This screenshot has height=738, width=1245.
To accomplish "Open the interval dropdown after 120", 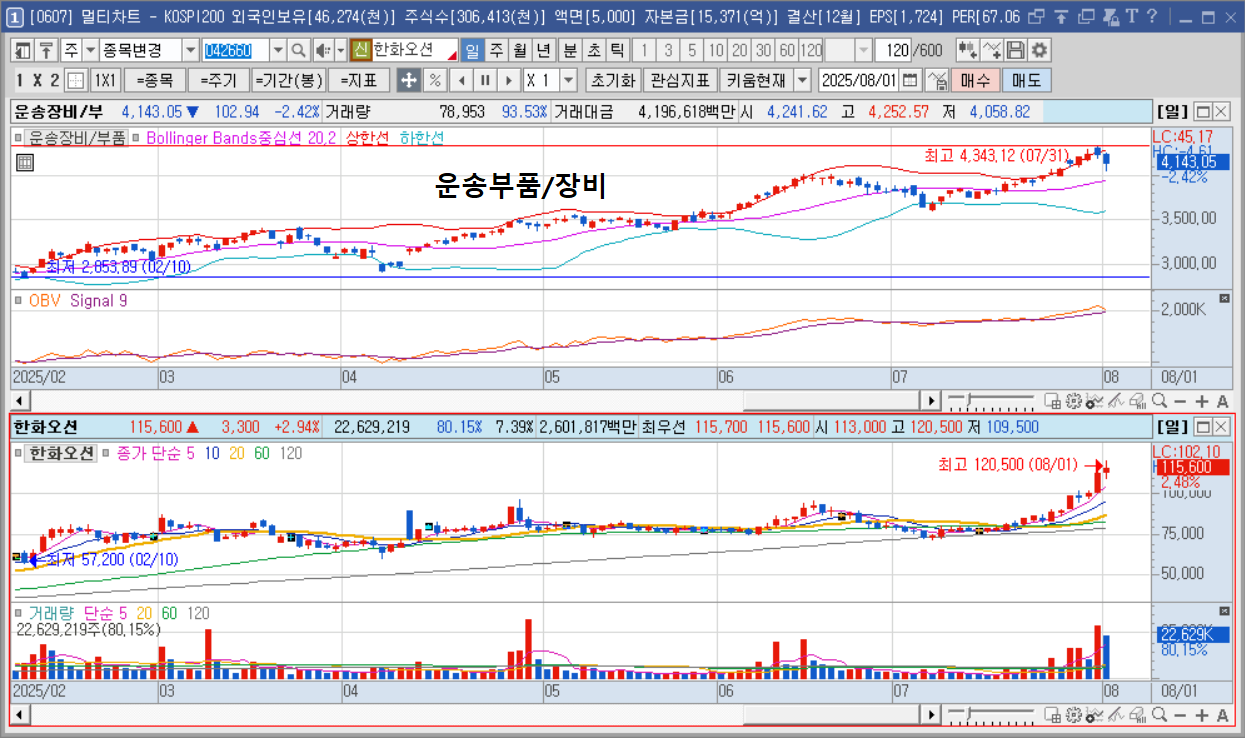I will tap(863, 50).
